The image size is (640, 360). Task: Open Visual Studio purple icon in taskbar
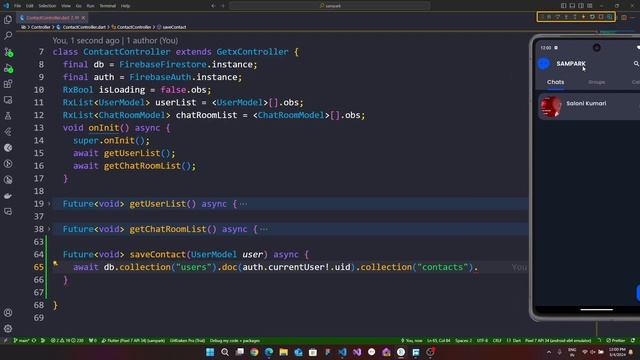click(357, 352)
